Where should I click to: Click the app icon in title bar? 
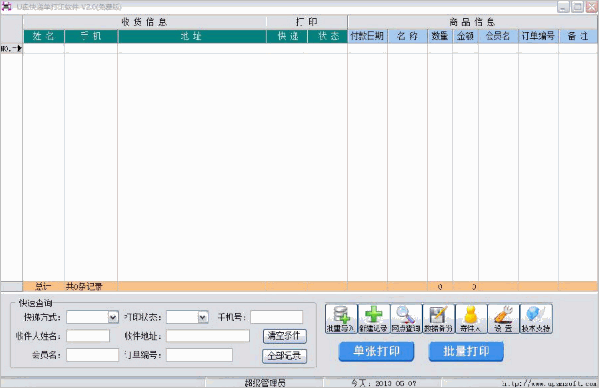[6, 6]
